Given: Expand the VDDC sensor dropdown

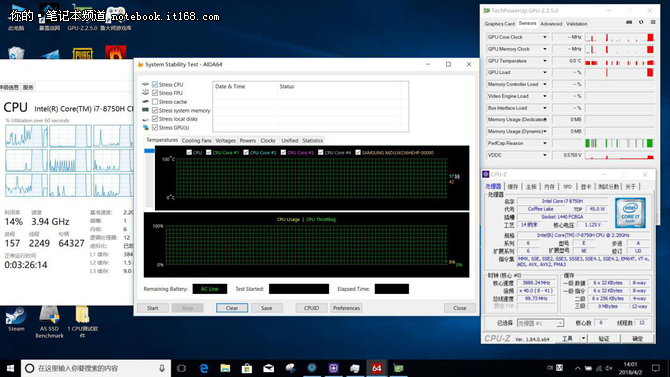Looking at the screenshot, I should tap(545, 155).
